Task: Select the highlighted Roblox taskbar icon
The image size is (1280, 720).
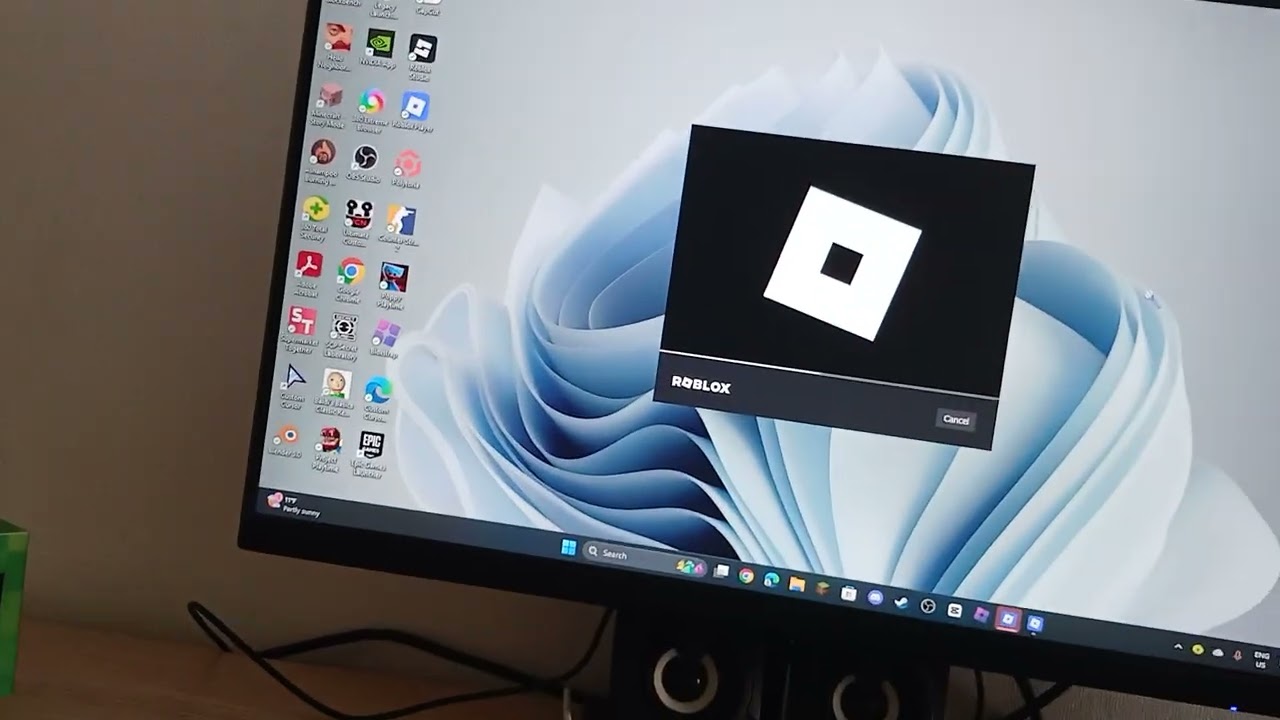Action: 1008,620
